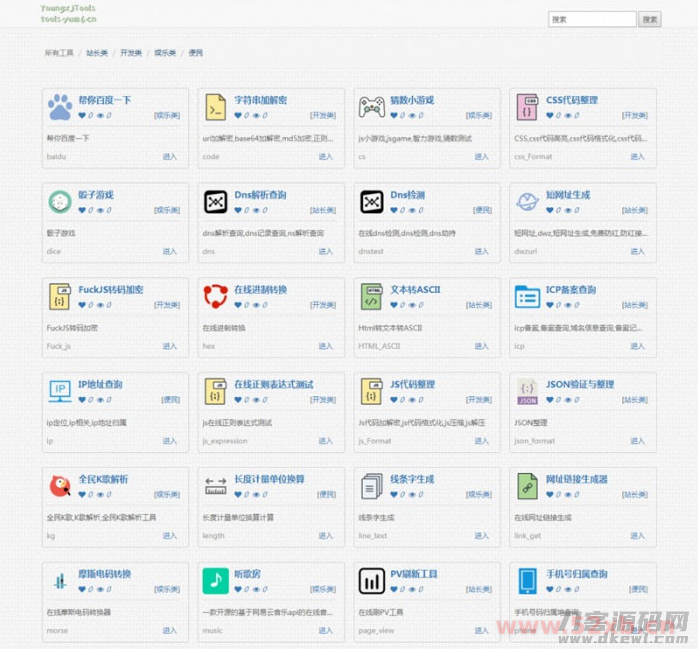Select the CSS代码整理 file icon
This screenshot has height=649, width=698.
(x=528, y=107)
